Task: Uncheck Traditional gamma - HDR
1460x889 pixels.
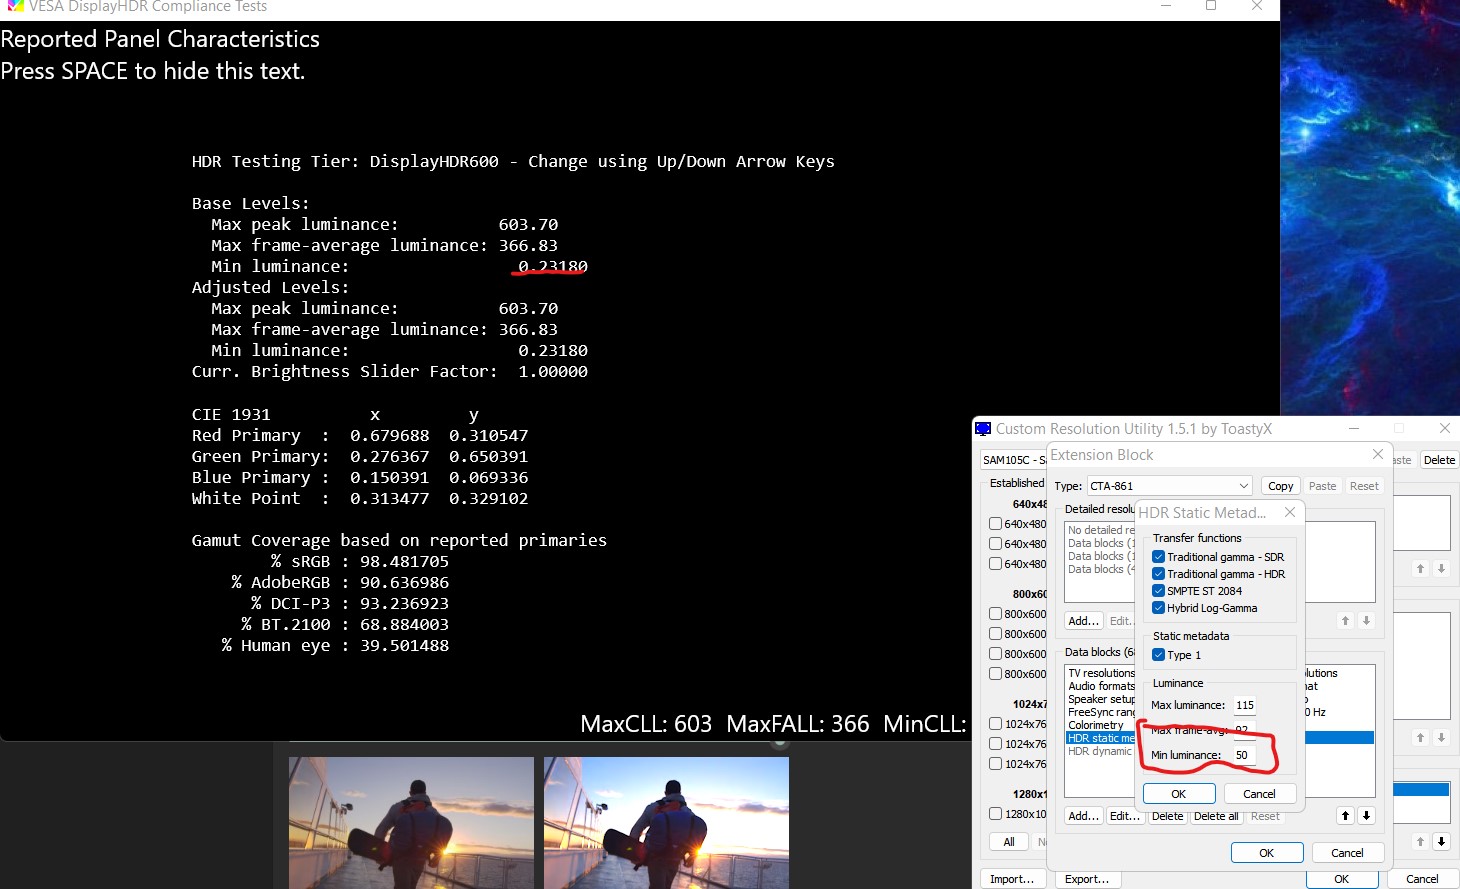Action: point(1158,574)
